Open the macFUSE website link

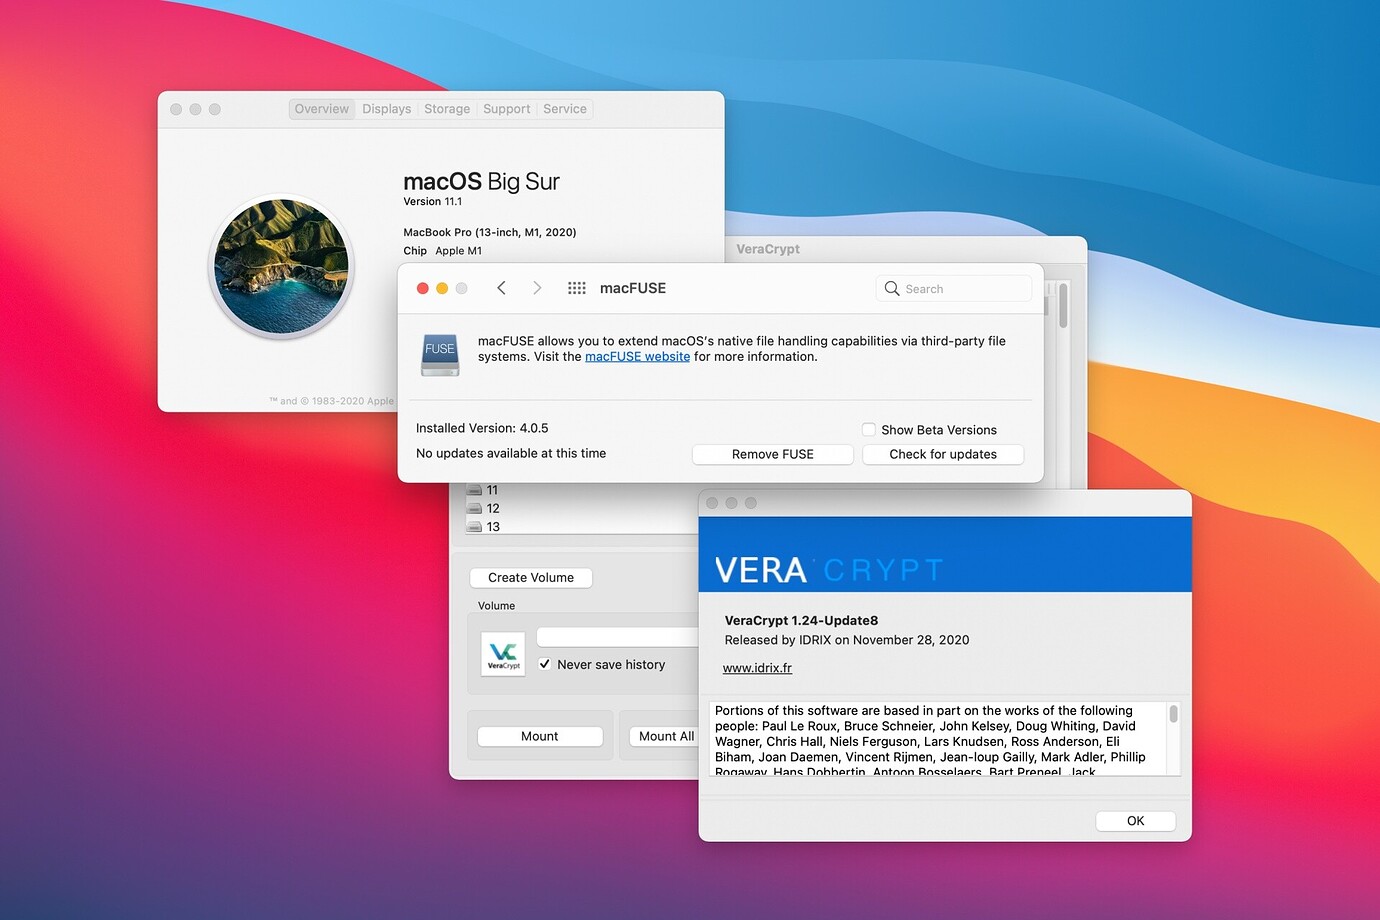point(637,356)
